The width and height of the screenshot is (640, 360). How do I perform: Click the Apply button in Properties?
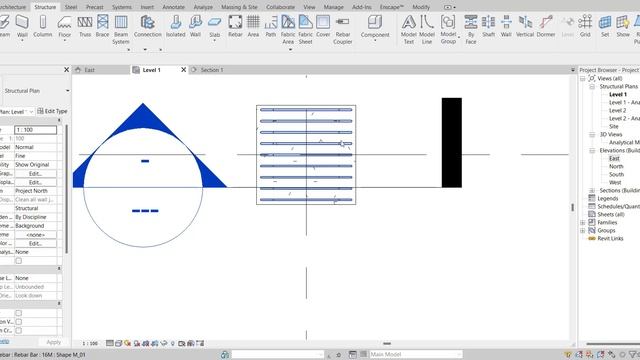(53, 342)
